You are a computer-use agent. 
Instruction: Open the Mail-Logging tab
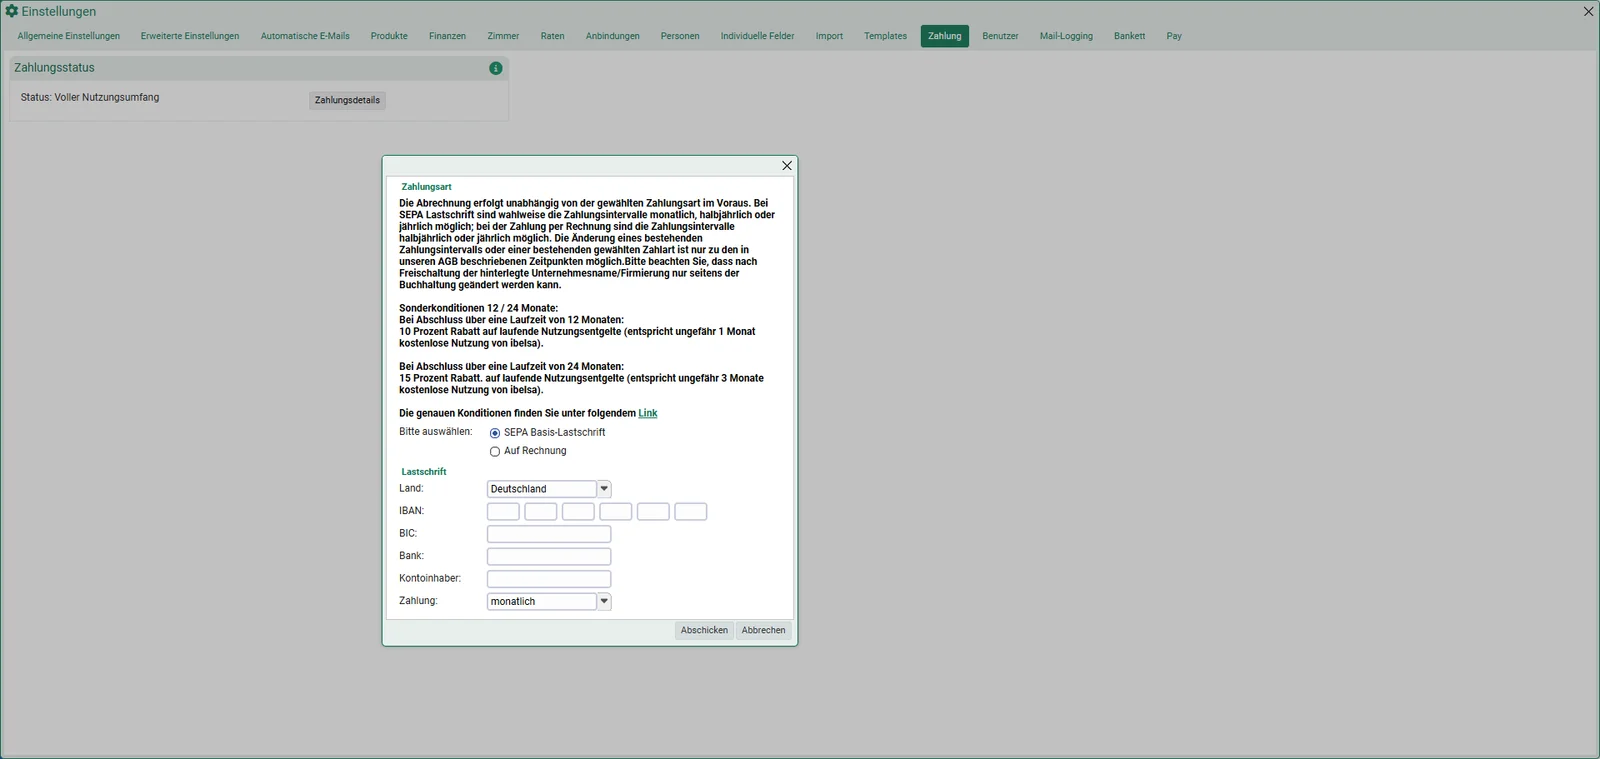[1066, 36]
